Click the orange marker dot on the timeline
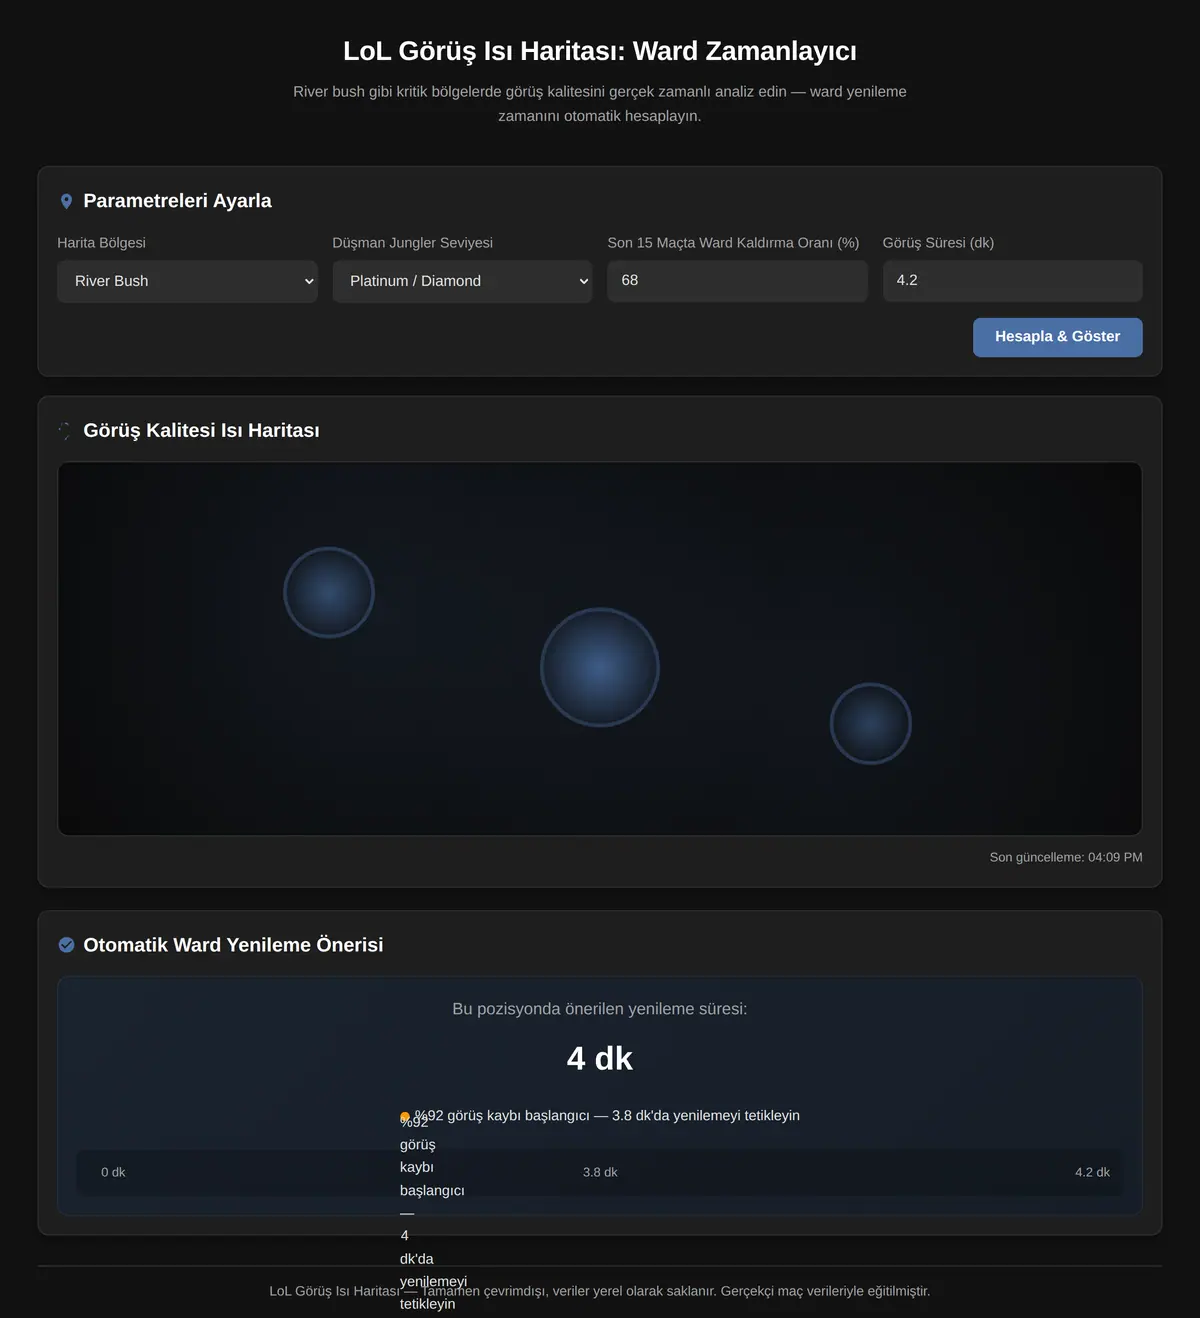This screenshot has height=1318, width=1200. [405, 1117]
